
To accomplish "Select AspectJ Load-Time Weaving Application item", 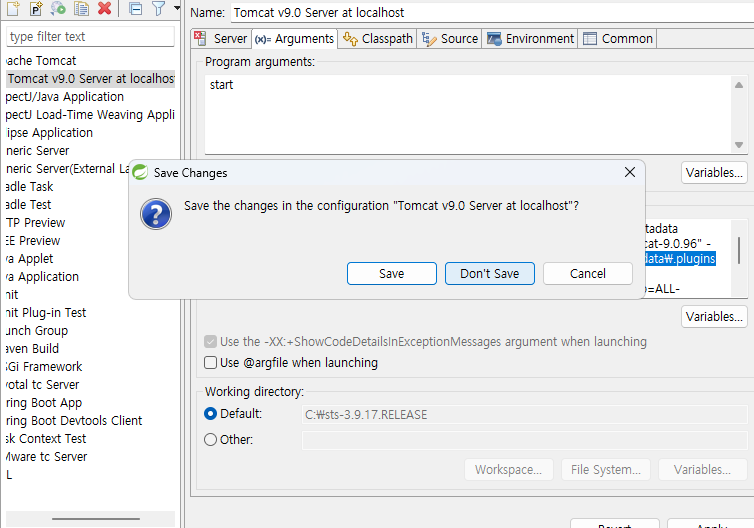I will click(x=90, y=114).
